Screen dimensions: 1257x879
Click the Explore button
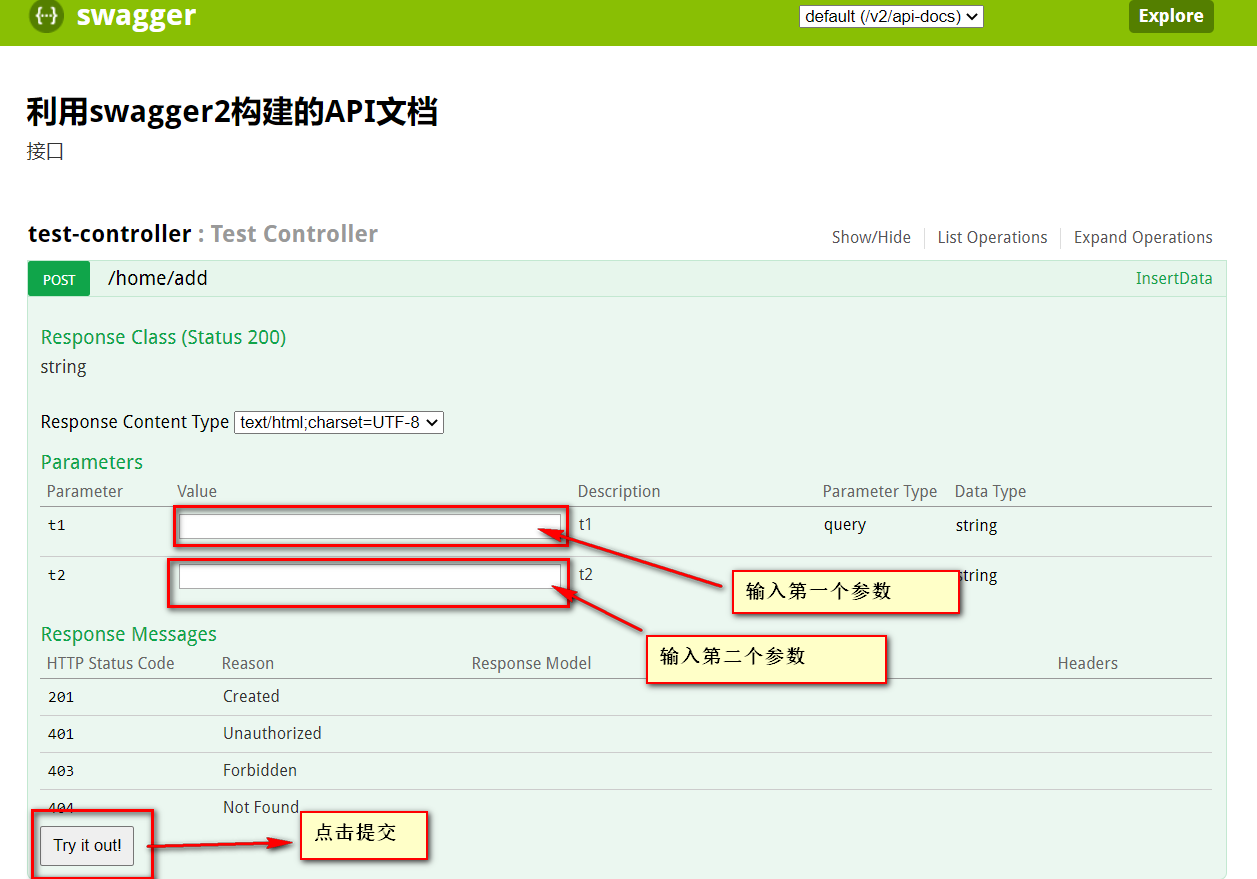pyautogui.click(x=1171, y=16)
